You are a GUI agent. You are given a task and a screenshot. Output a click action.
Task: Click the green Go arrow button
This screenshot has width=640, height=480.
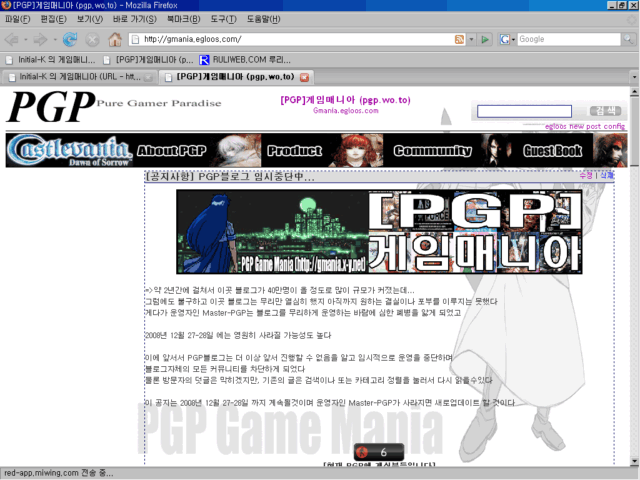485,39
